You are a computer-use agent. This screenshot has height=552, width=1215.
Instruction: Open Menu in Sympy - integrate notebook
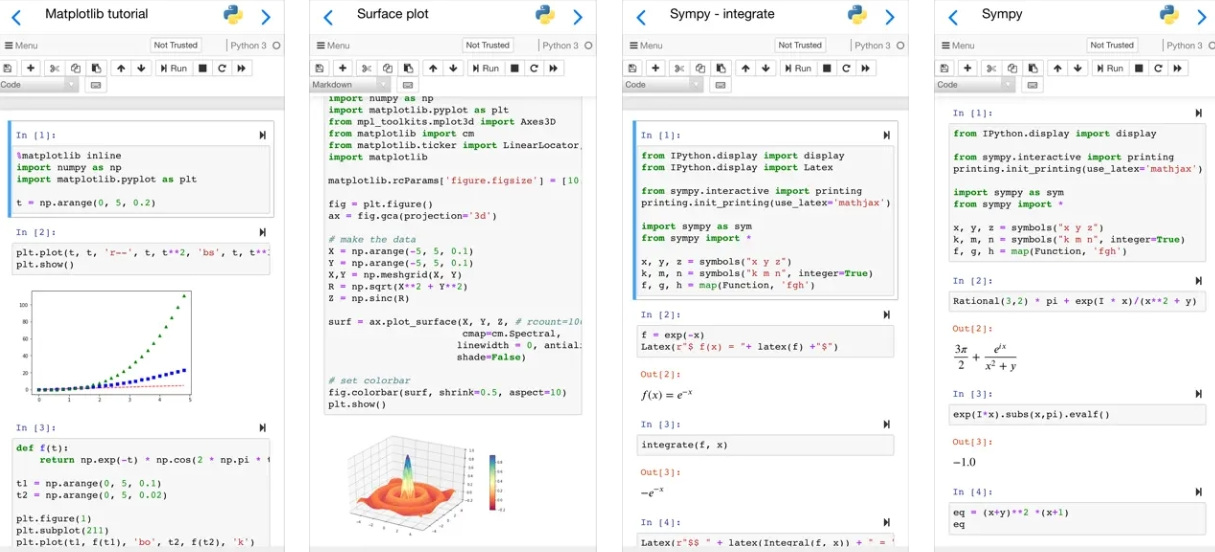point(645,45)
